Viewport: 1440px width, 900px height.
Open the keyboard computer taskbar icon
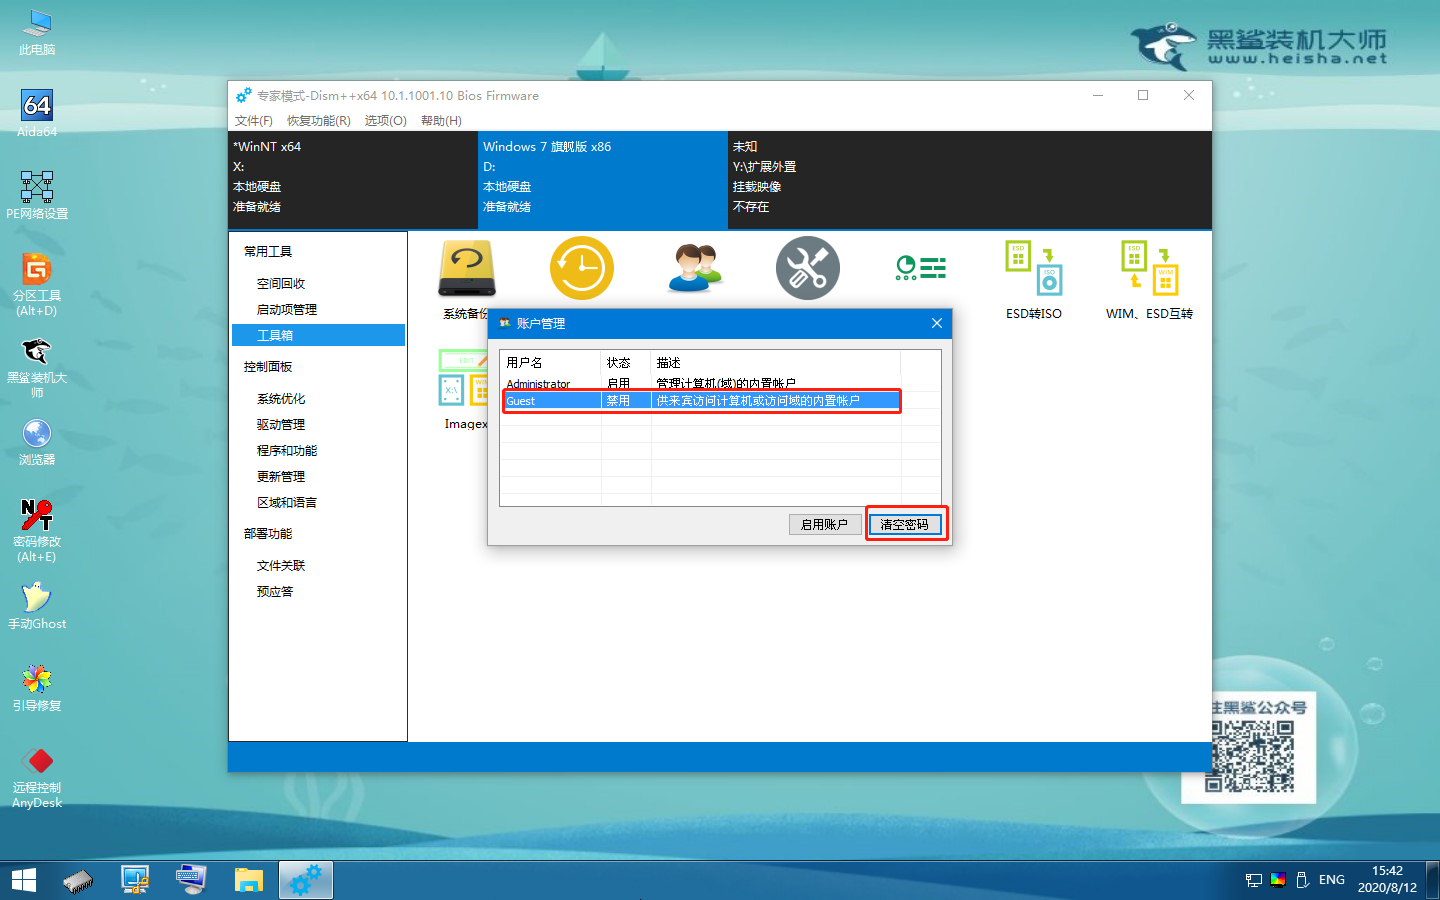pos(191,880)
